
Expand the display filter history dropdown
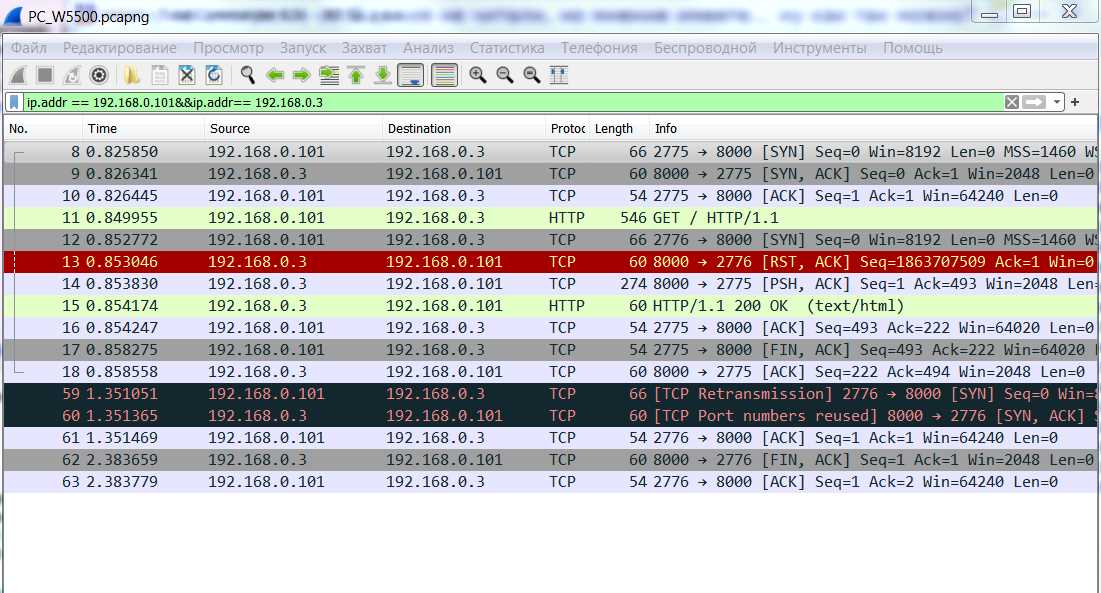(x=1056, y=102)
